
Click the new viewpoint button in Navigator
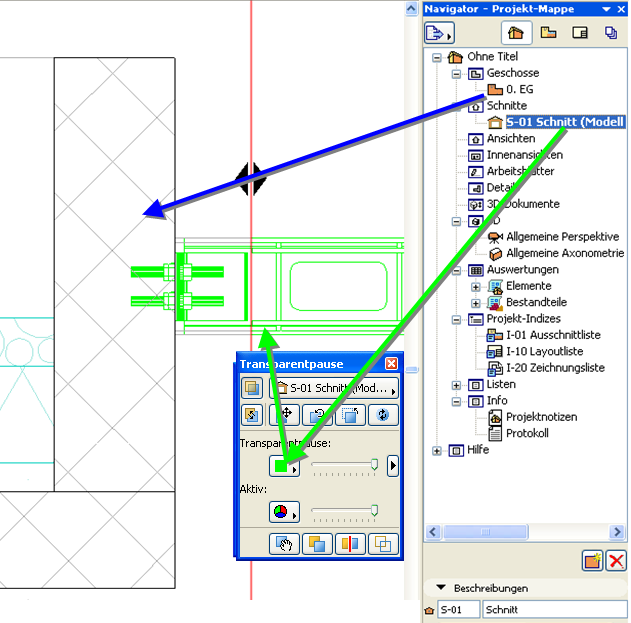coord(592,561)
